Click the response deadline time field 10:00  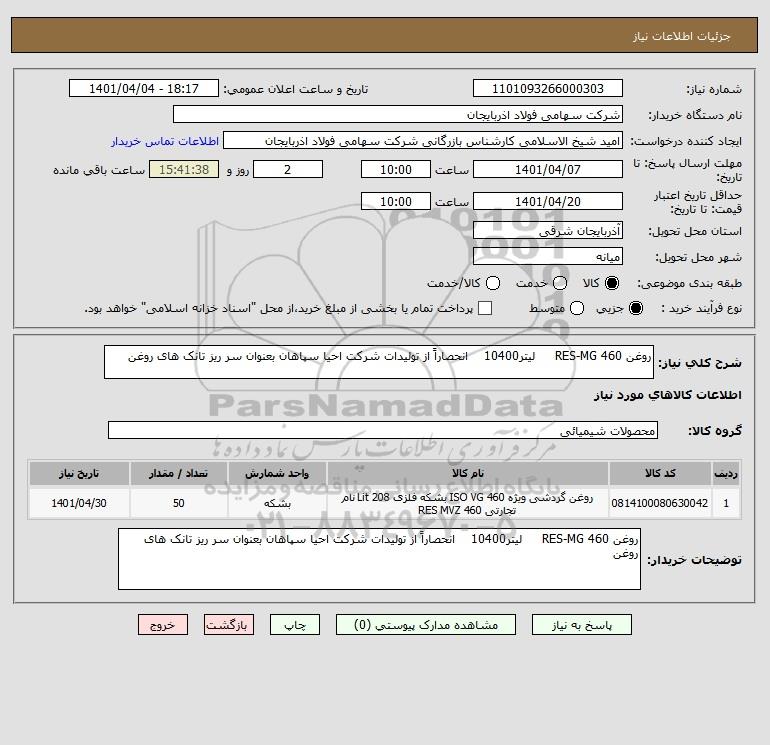396,169
